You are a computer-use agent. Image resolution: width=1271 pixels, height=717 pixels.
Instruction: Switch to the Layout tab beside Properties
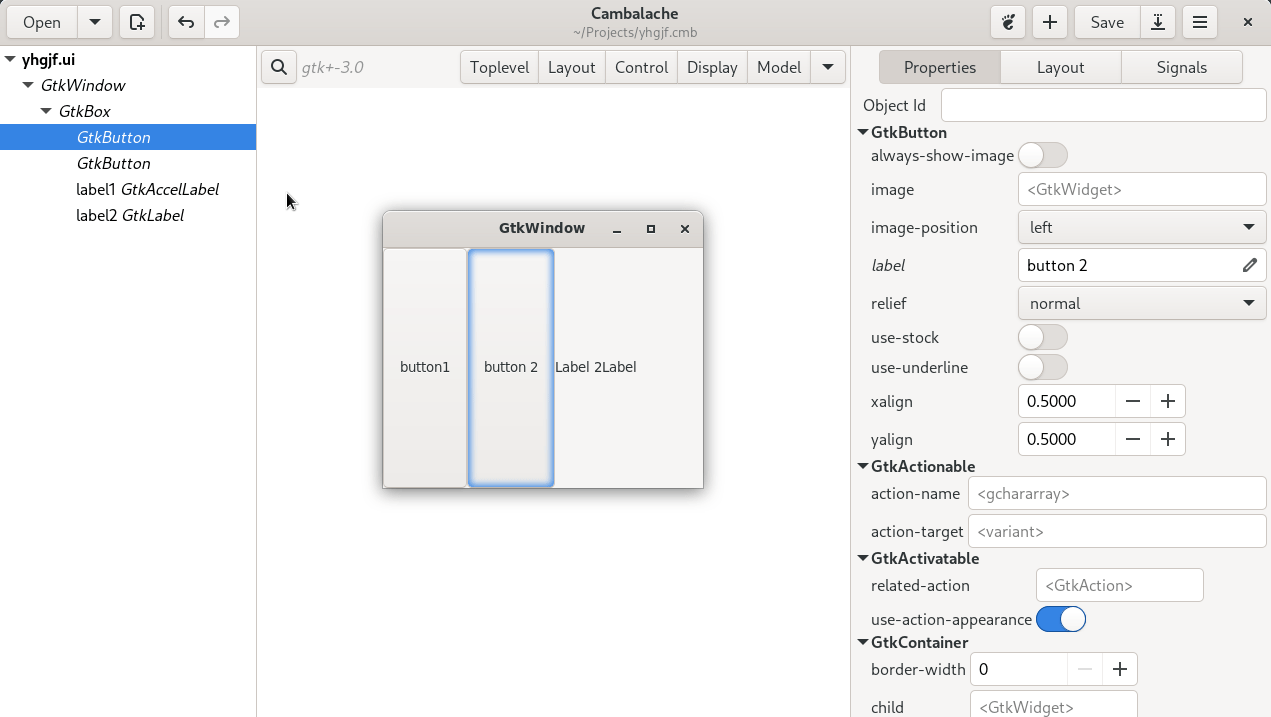(x=1061, y=67)
